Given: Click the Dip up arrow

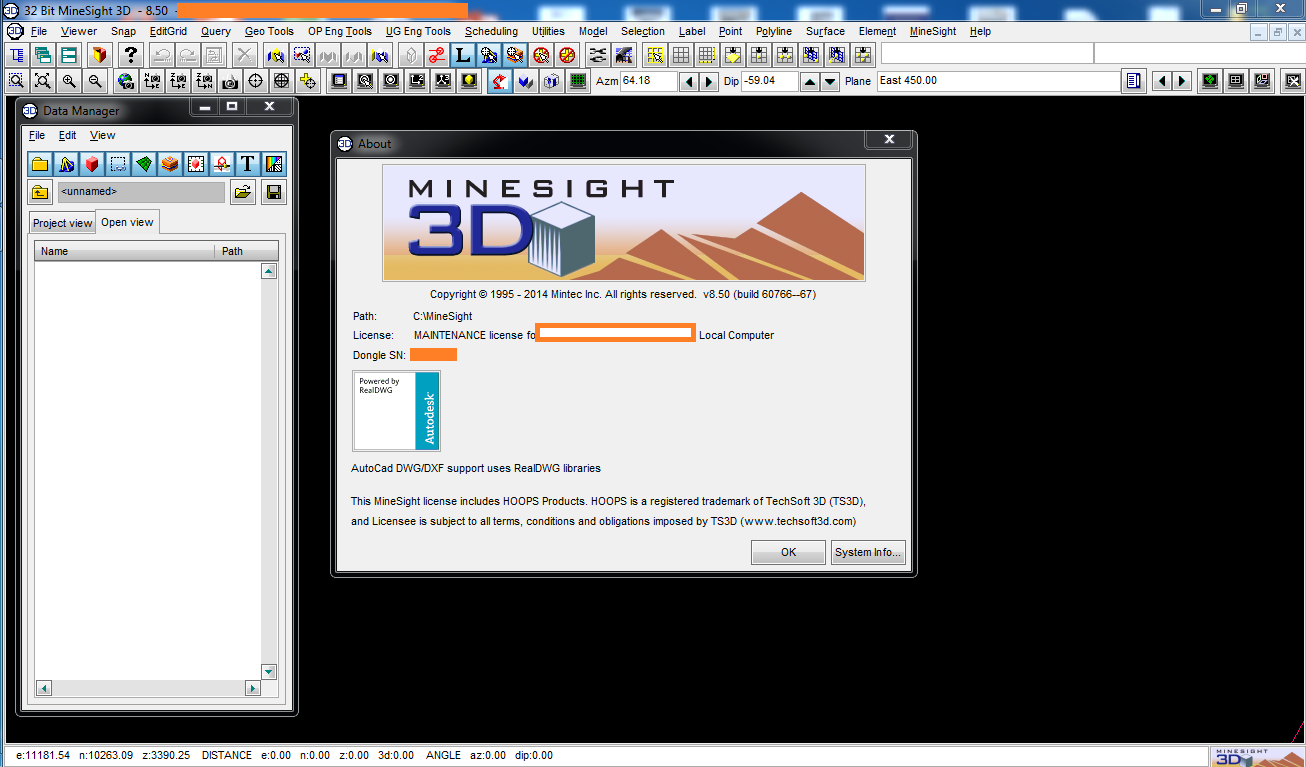Looking at the screenshot, I should (809, 81).
